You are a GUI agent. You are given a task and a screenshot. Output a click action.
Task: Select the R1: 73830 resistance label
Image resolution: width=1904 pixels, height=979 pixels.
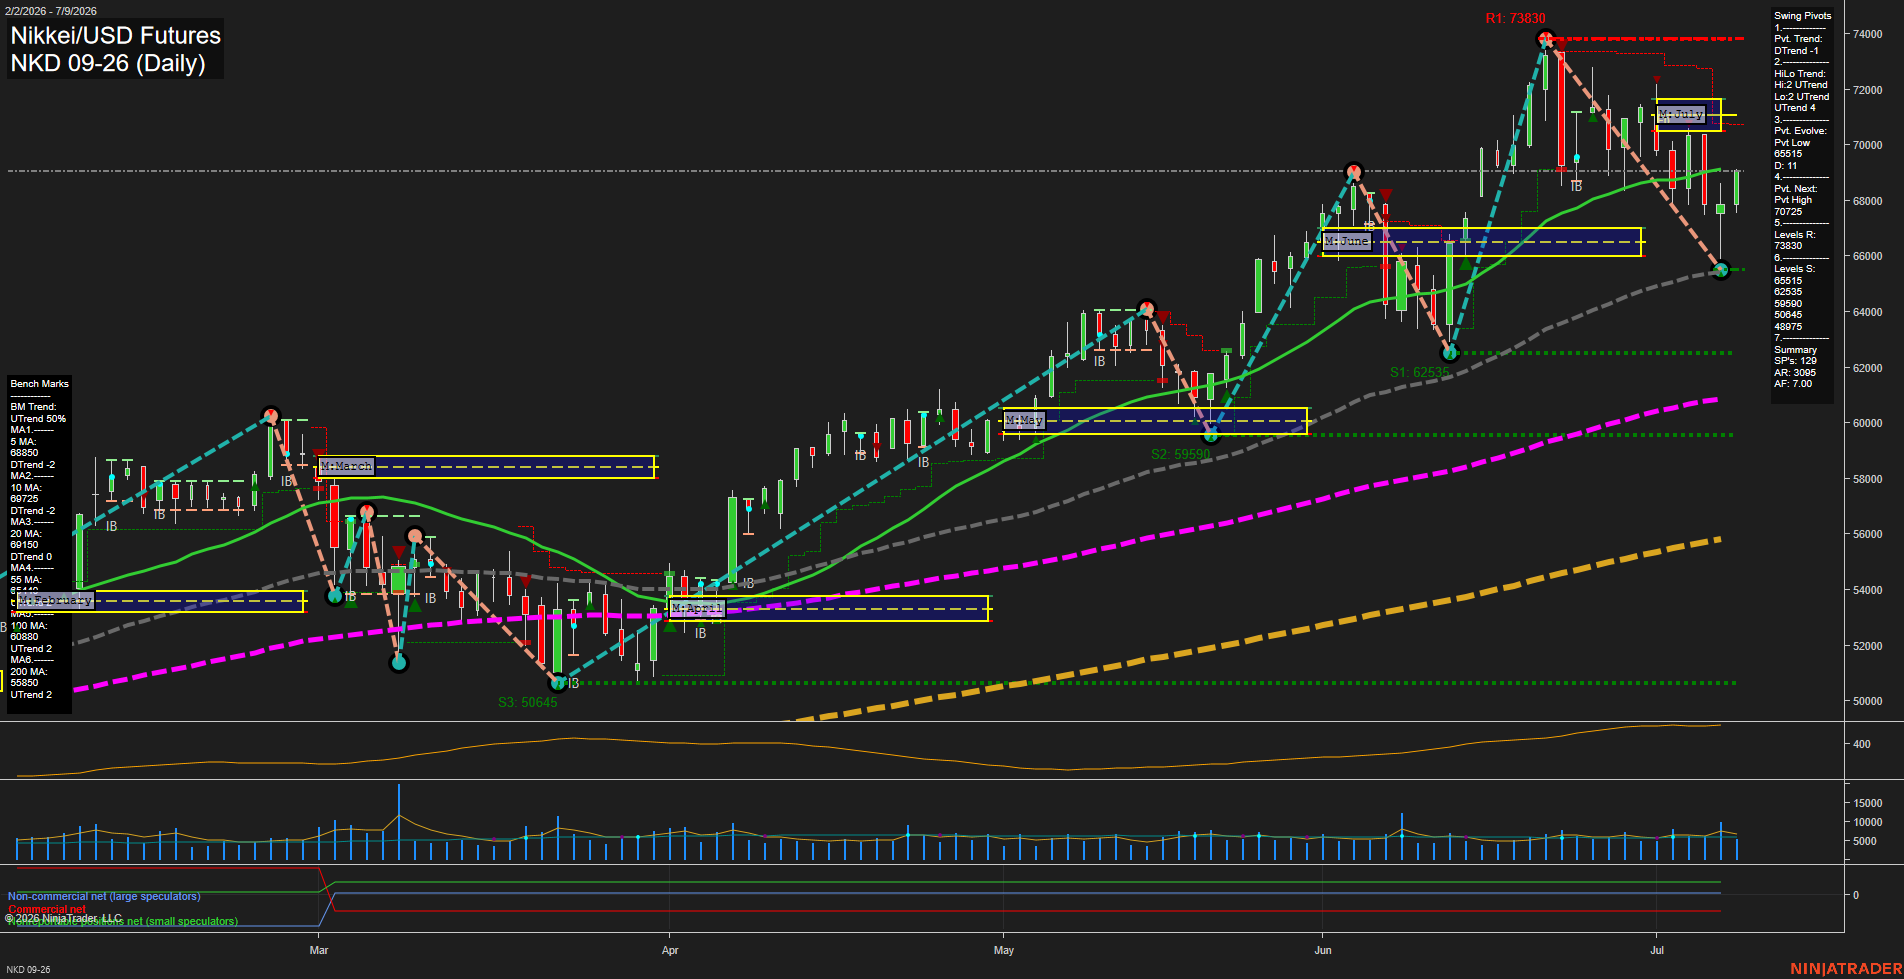1515,18
